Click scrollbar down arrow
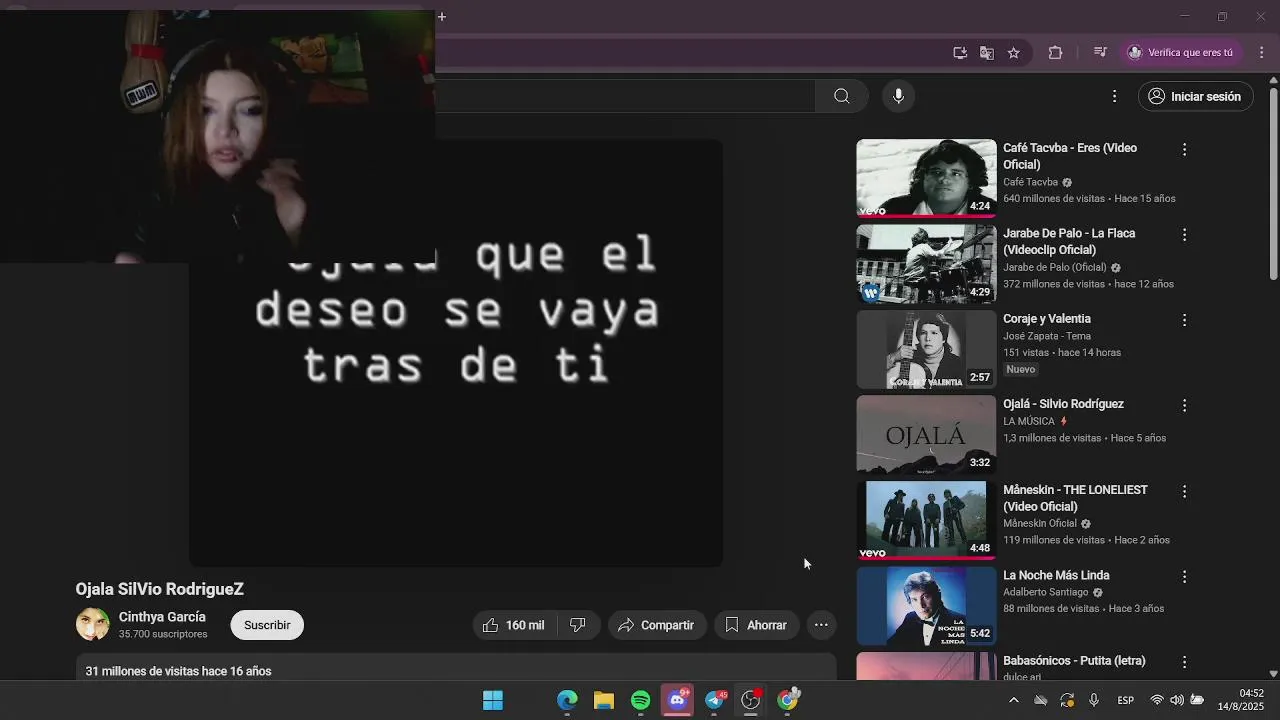This screenshot has width=1280, height=720. pyautogui.click(x=1273, y=674)
